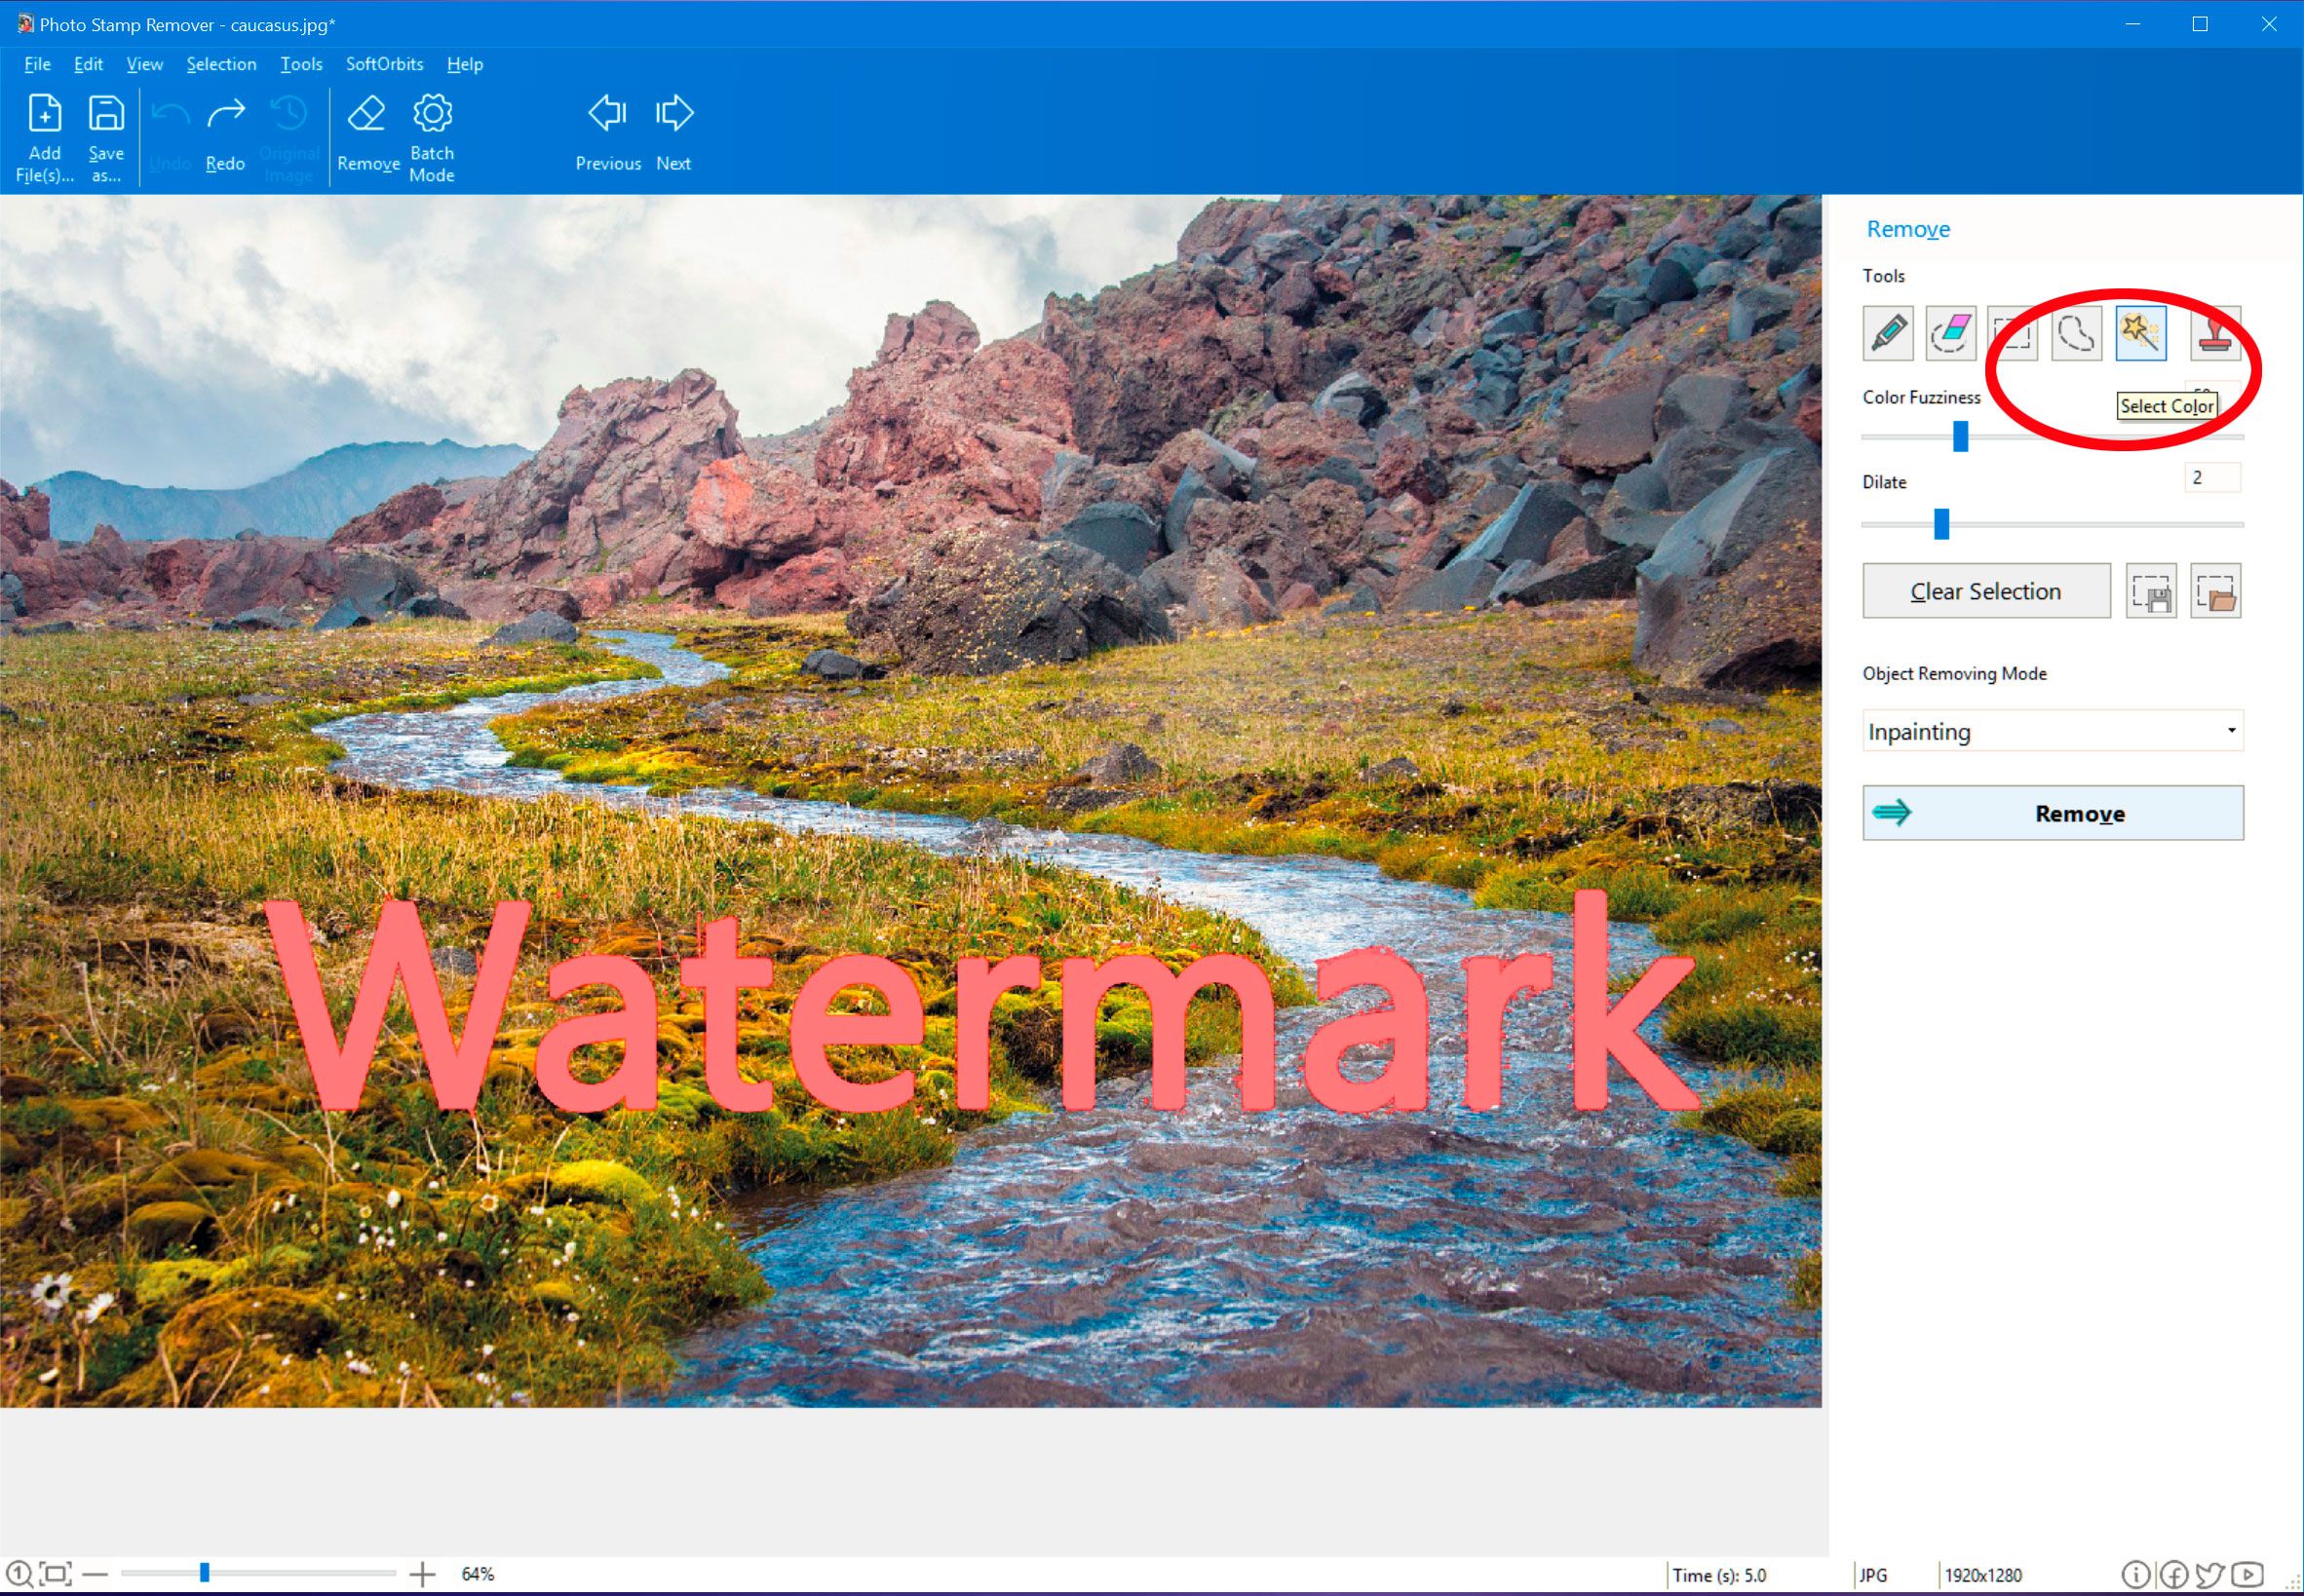Click Clear Selection button
The image size is (2304, 1596).
coord(1985,591)
